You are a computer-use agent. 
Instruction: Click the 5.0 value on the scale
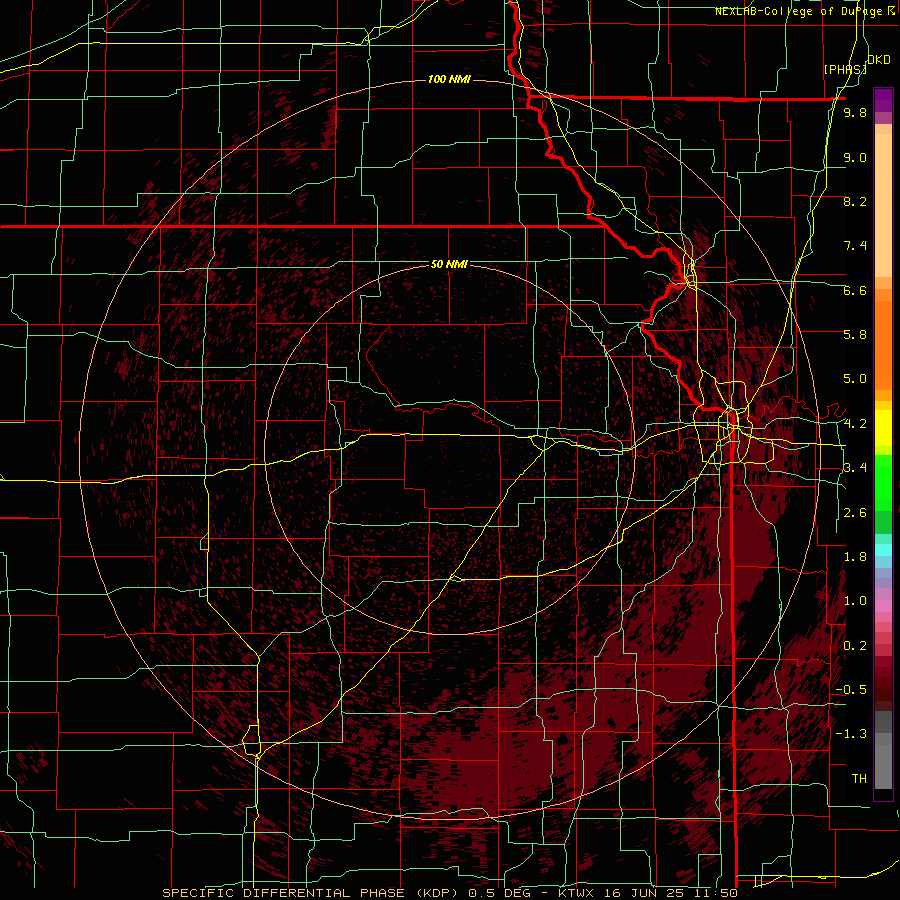pos(855,379)
